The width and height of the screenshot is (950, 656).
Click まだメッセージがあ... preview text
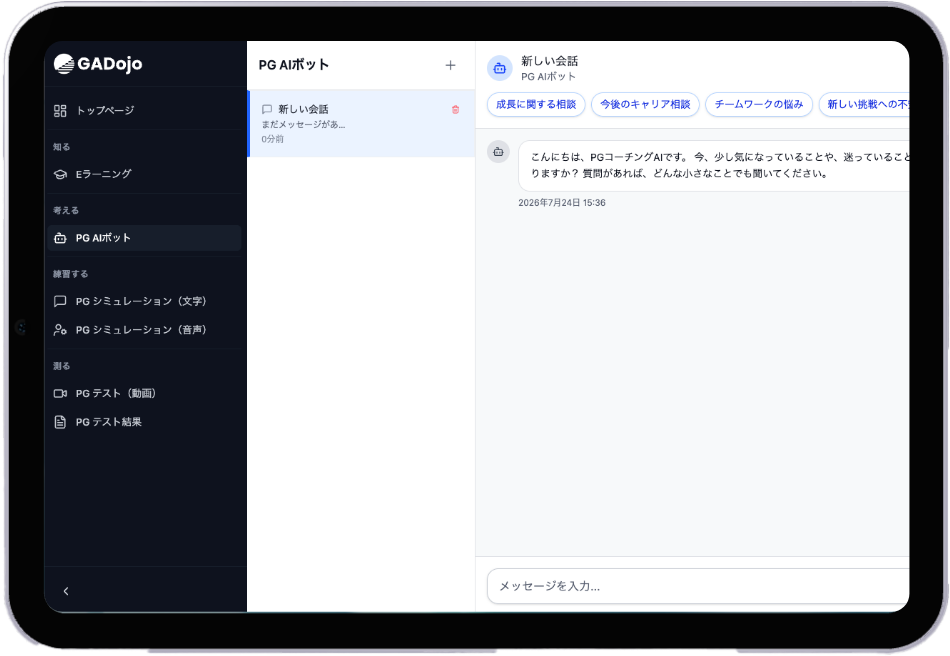pos(303,125)
